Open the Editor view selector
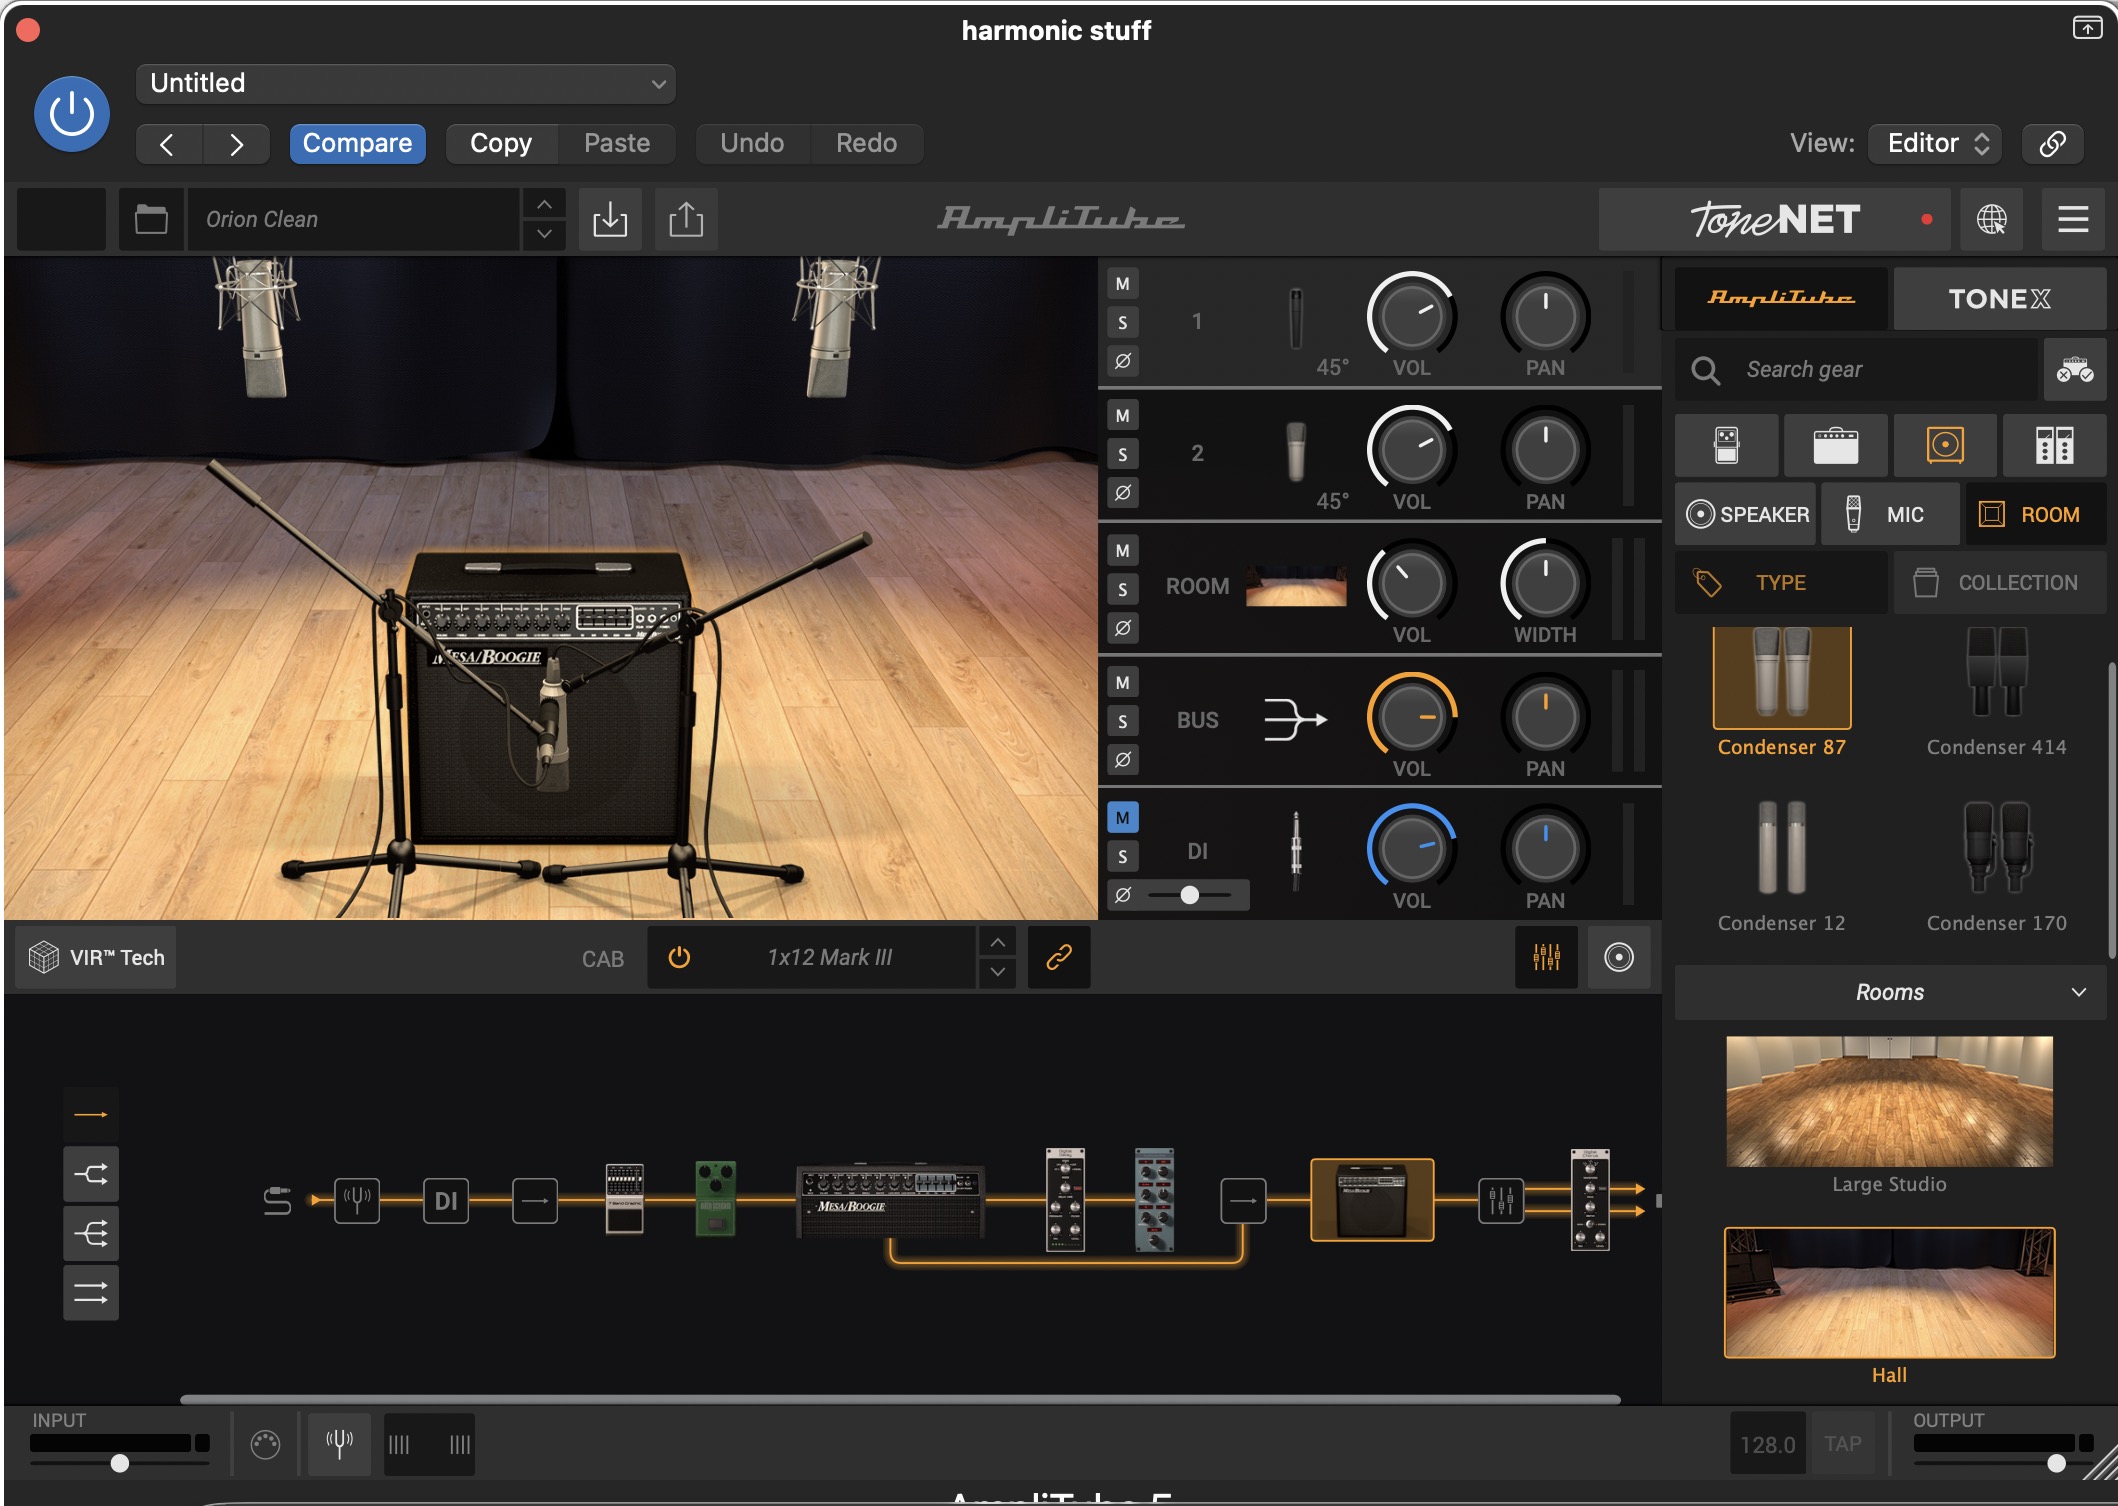2118x1506 pixels. pyautogui.click(x=1936, y=143)
